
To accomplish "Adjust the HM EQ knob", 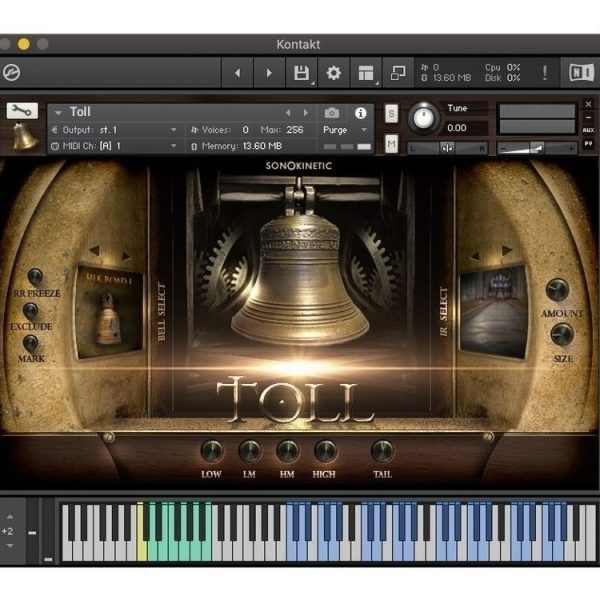I will click(x=287, y=452).
